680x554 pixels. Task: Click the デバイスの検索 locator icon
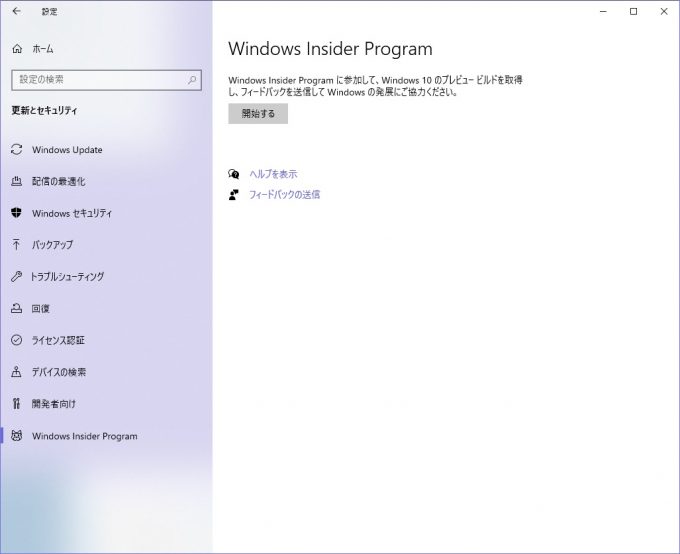pyautogui.click(x=16, y=372)
